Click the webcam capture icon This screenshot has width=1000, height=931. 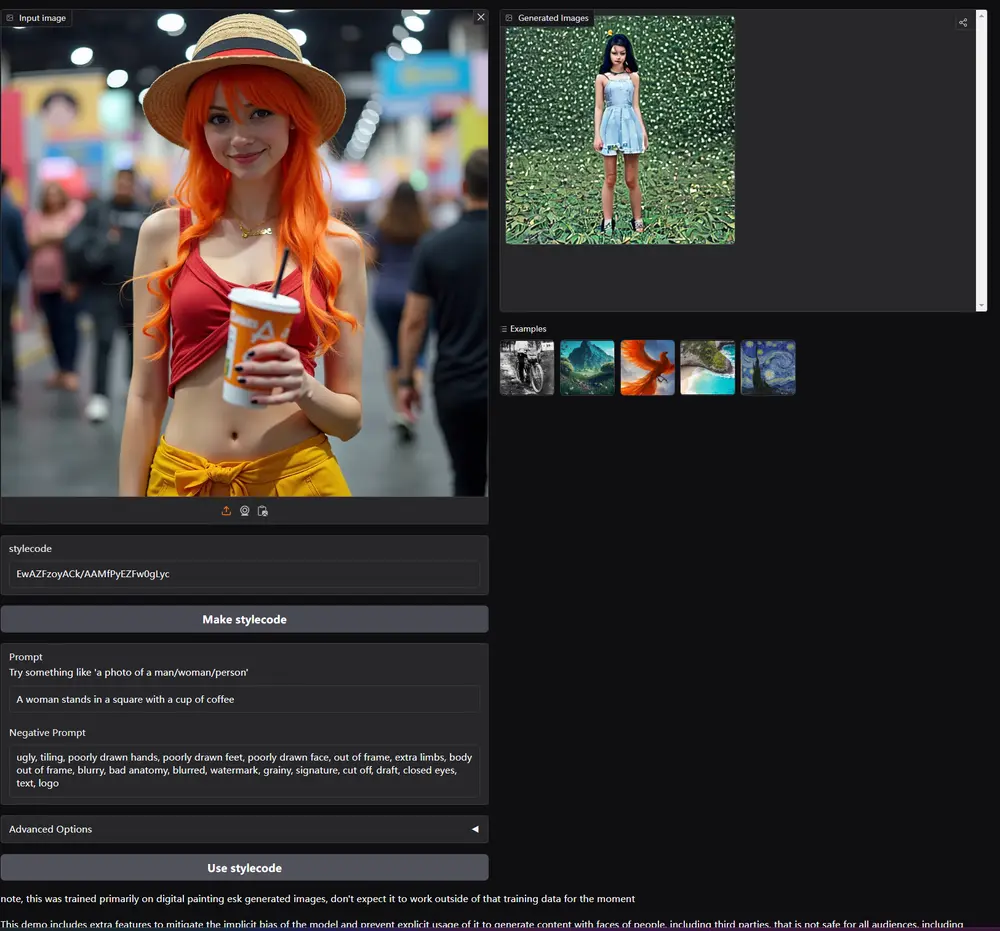pyautogui.click(x=244, y=511)
